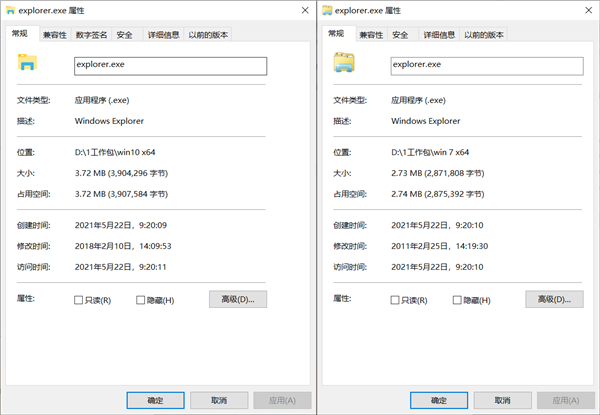Open 以前的版本 tab in right window
This screenshot has width=600, height=415.
pyautogui.click(x=484, y=35)
